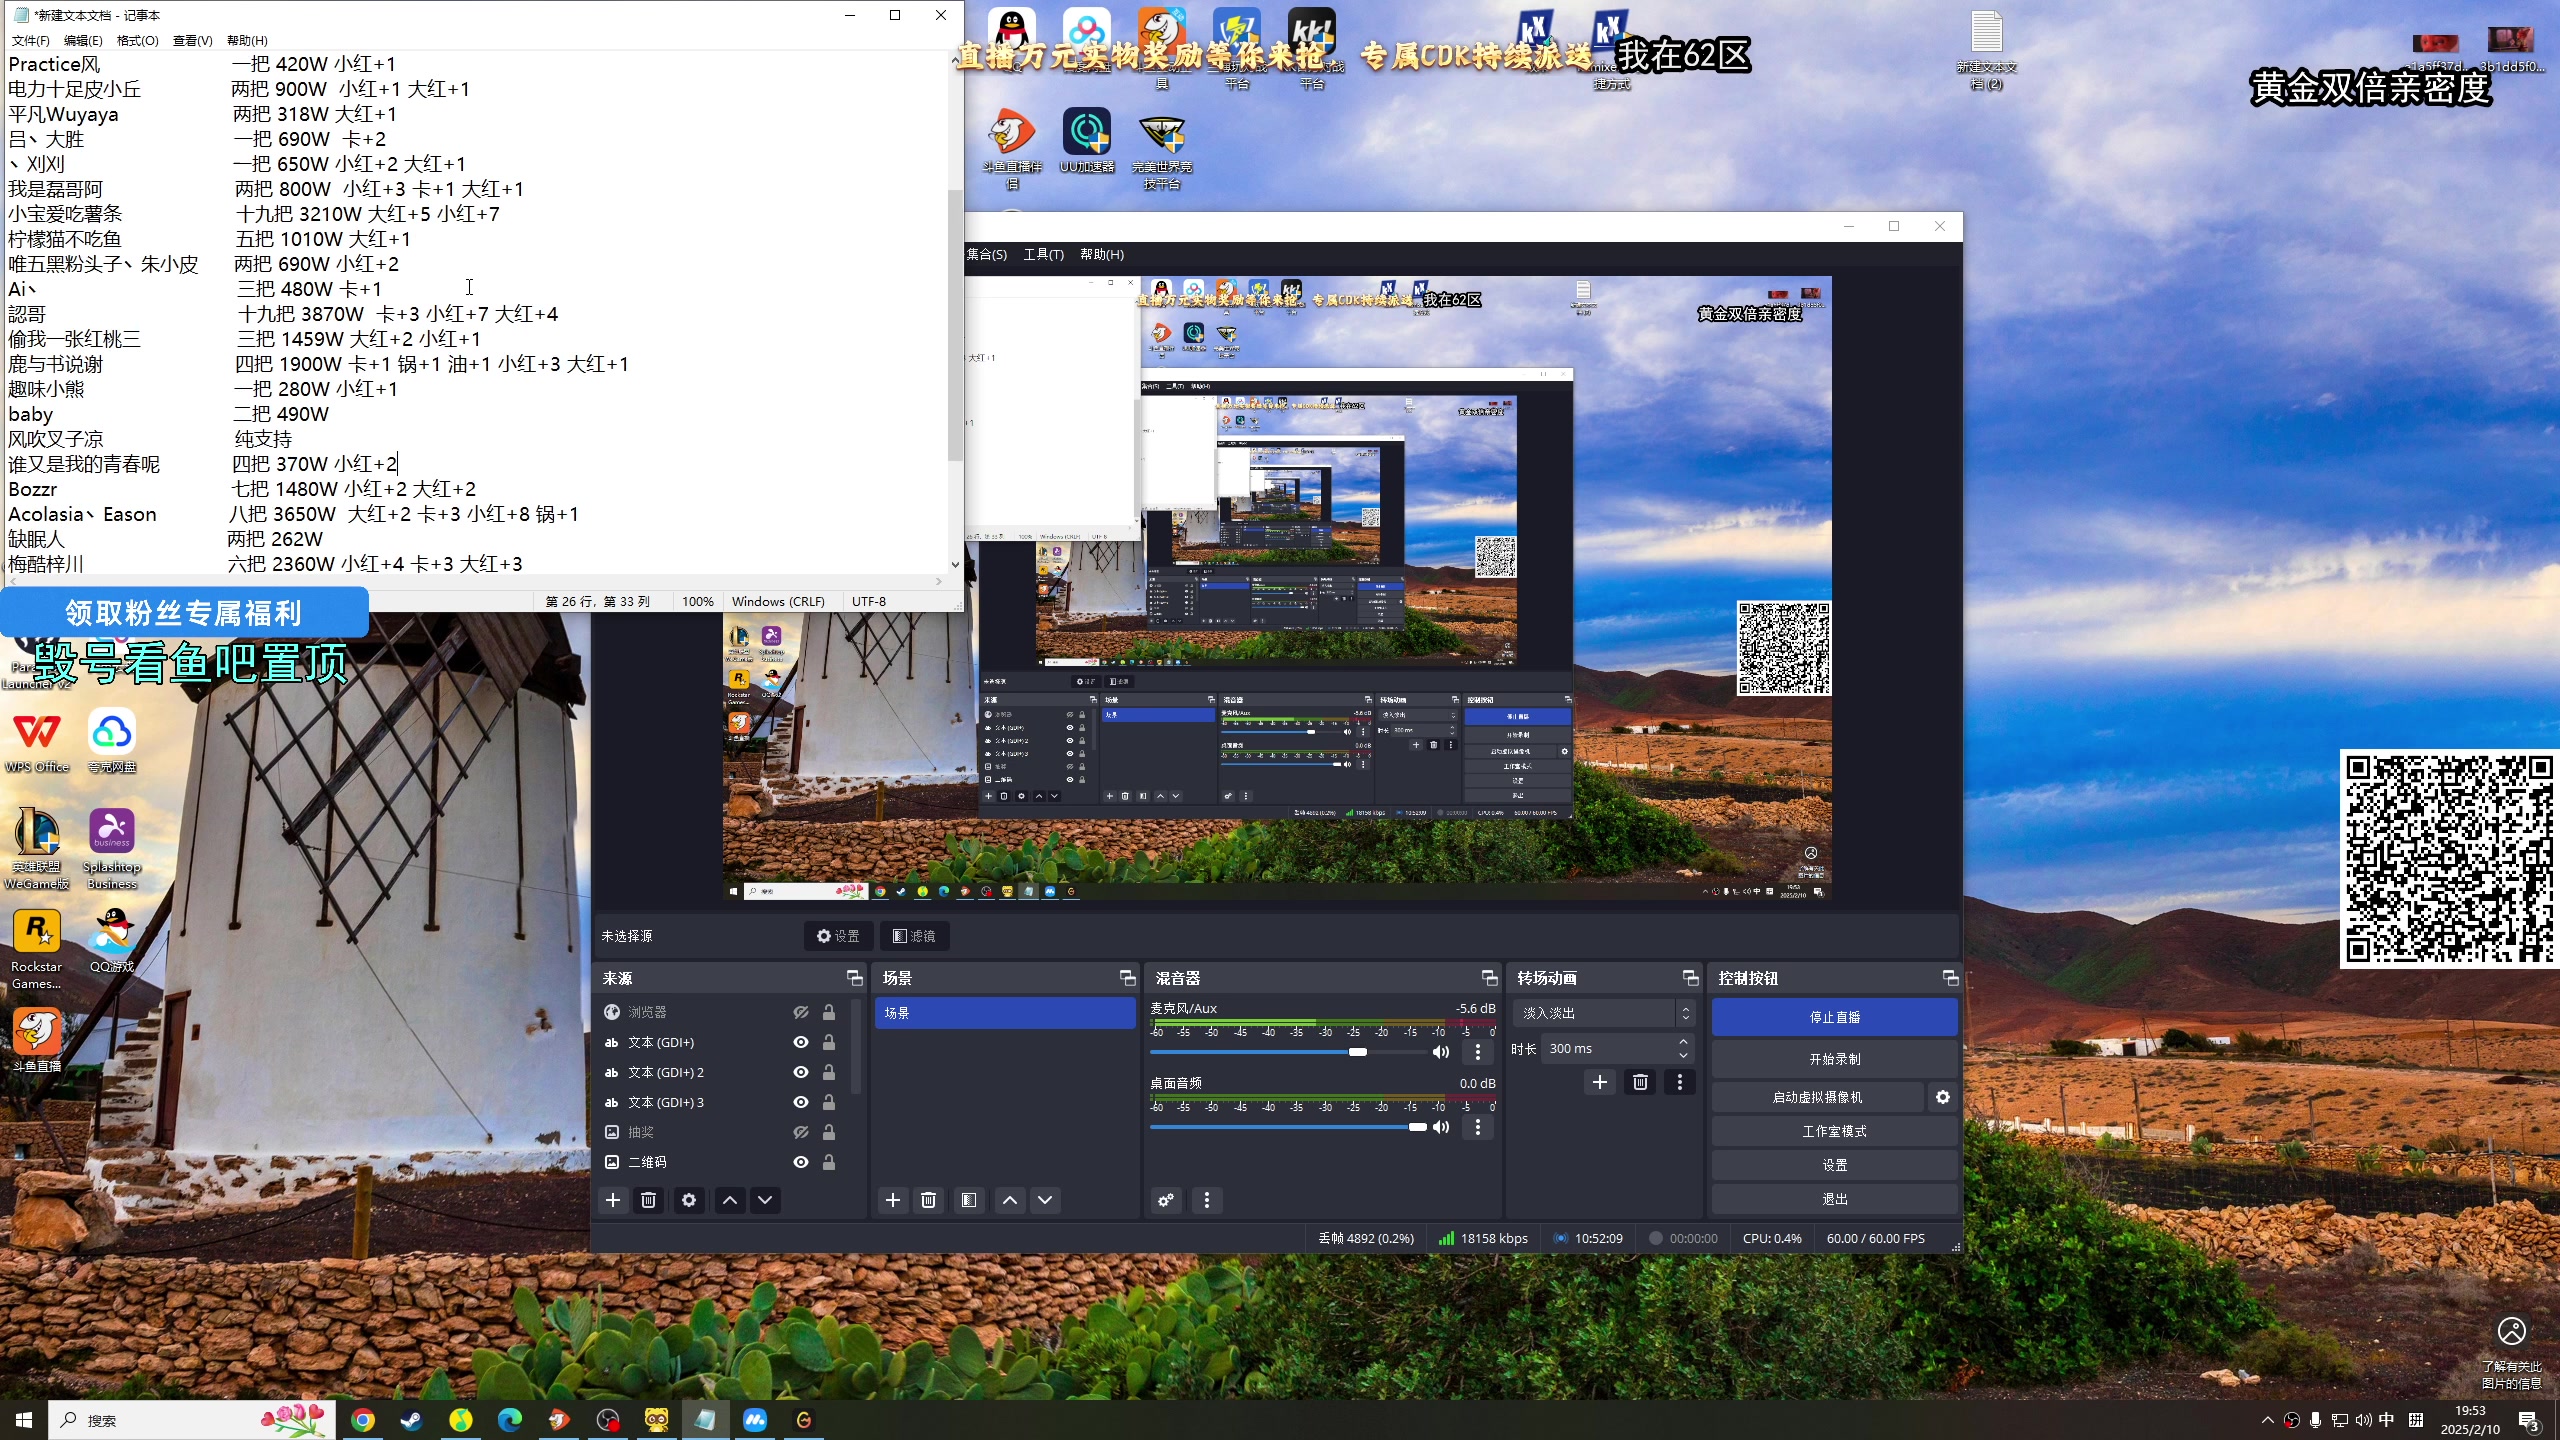2560x1440 pixels.
Task: Undock the 混音器 panel
Action: [x=1489, y=978]
